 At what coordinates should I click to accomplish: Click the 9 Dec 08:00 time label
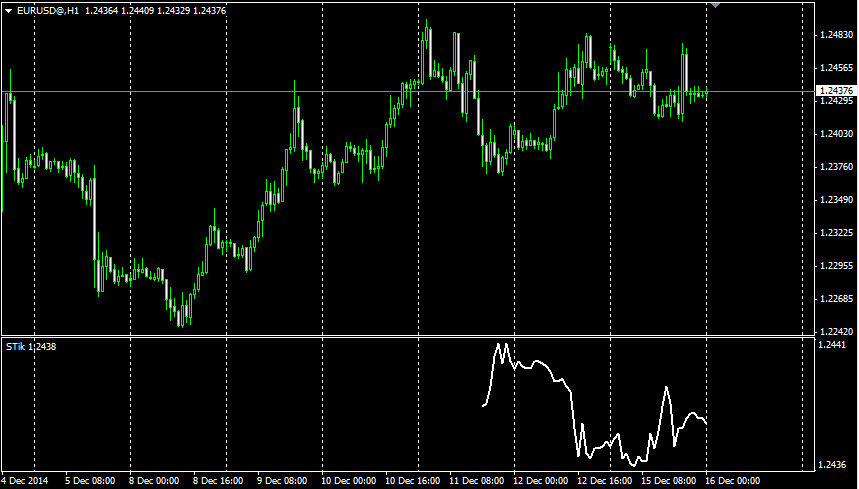coord(282,481)
